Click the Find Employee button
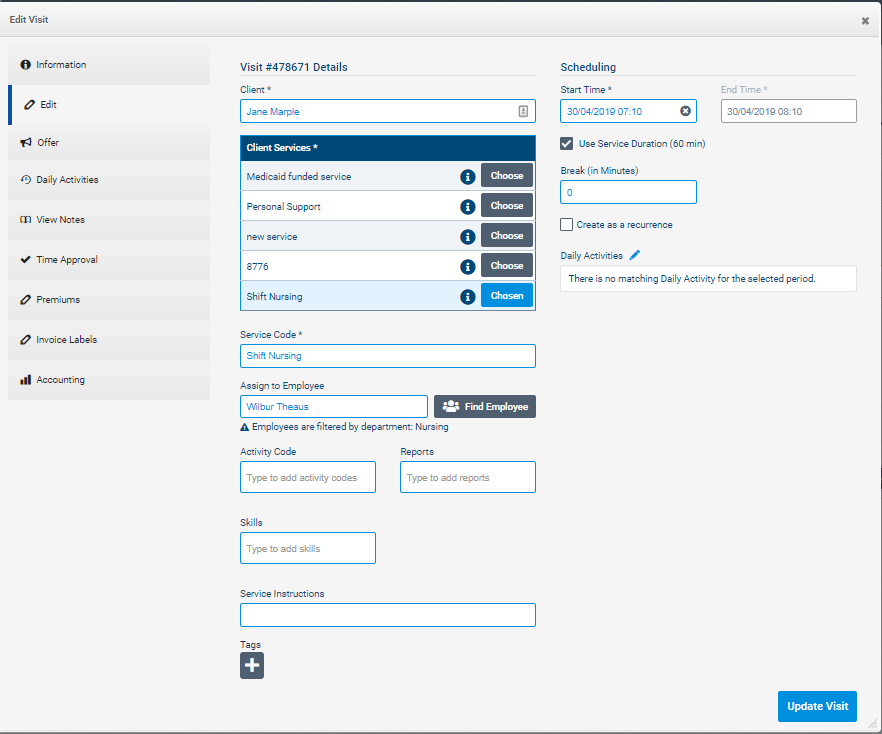Image resolution: width=882 pixels, height=734 pixels. pos(485,407)
